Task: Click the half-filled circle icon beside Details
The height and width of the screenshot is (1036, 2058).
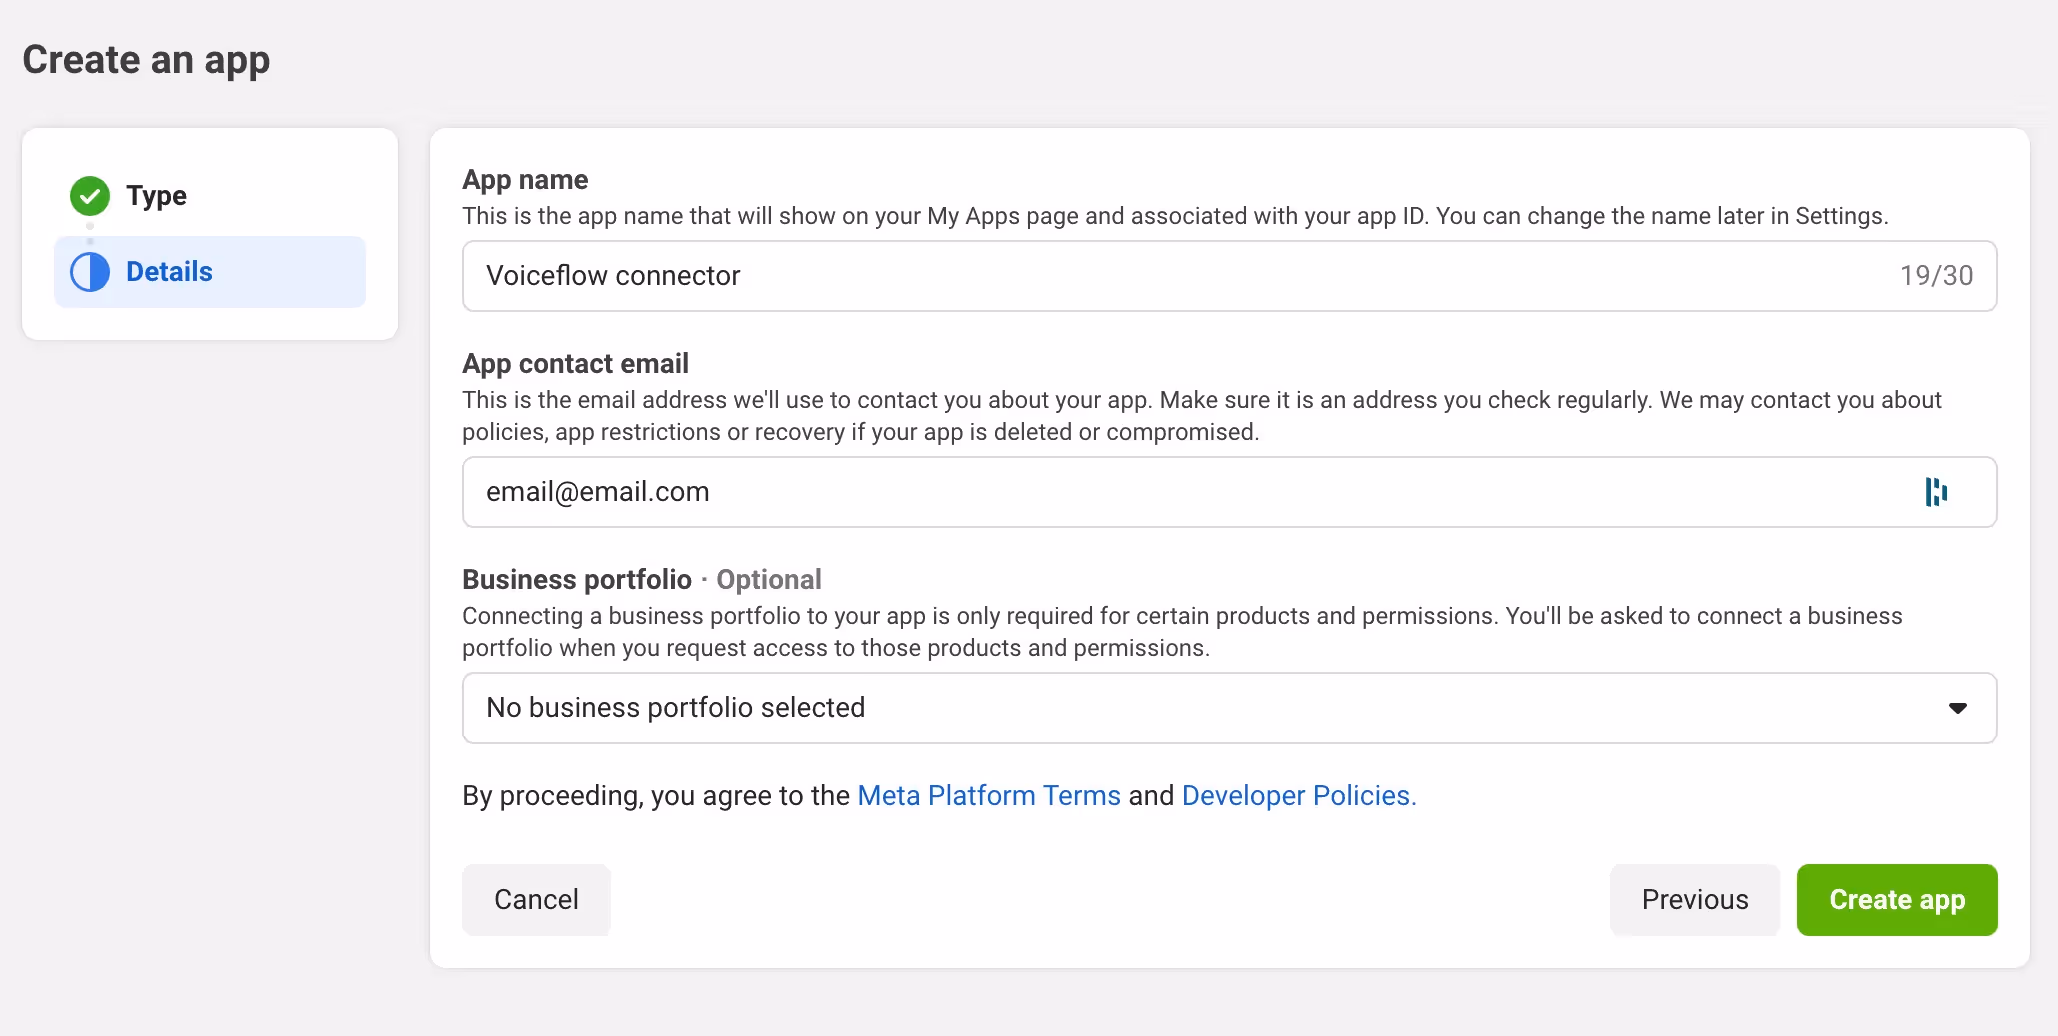Action: 90,272
